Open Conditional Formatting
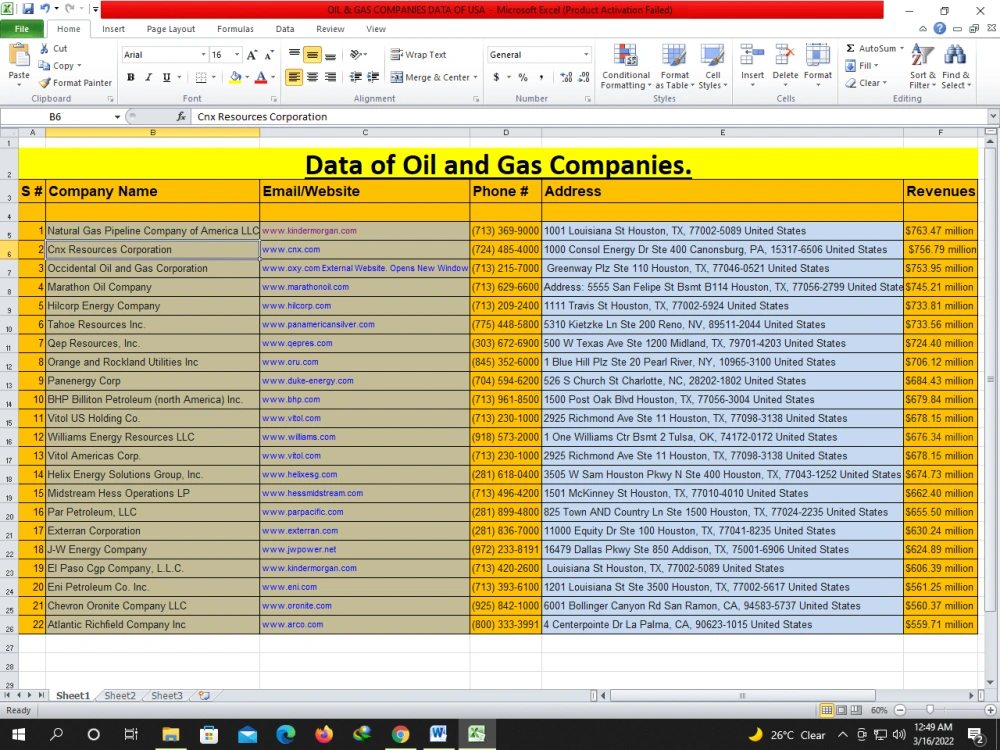This screenshot has width=1000, height=750. [x=626, y=67]
